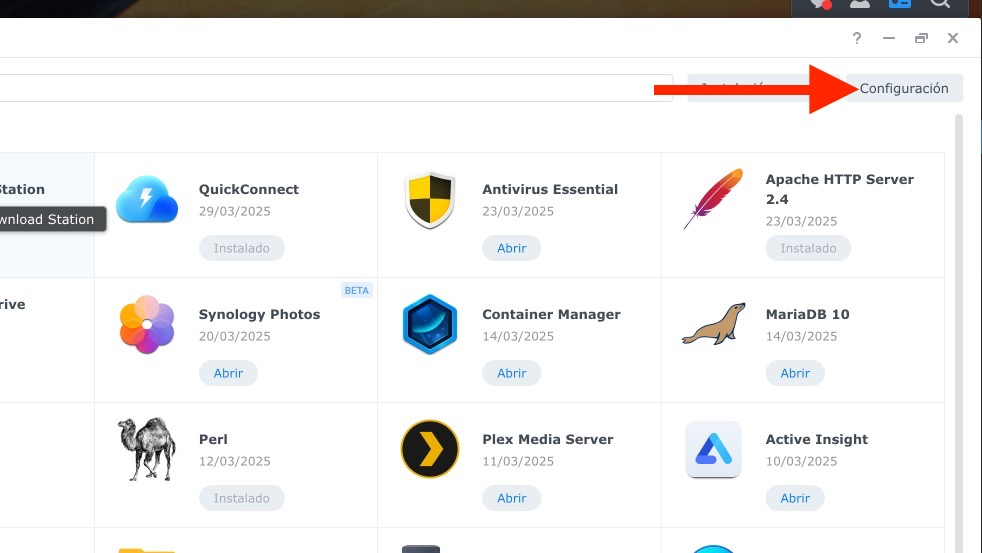982x553 pixels.
Task: Click Abrir for Antivirus Essential
Action: 512,248
